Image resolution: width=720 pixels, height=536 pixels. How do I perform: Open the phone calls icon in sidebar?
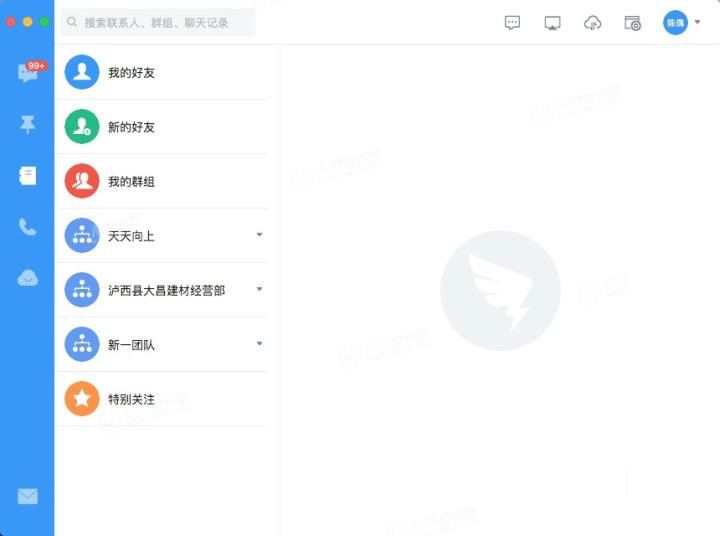coord(27,227)
